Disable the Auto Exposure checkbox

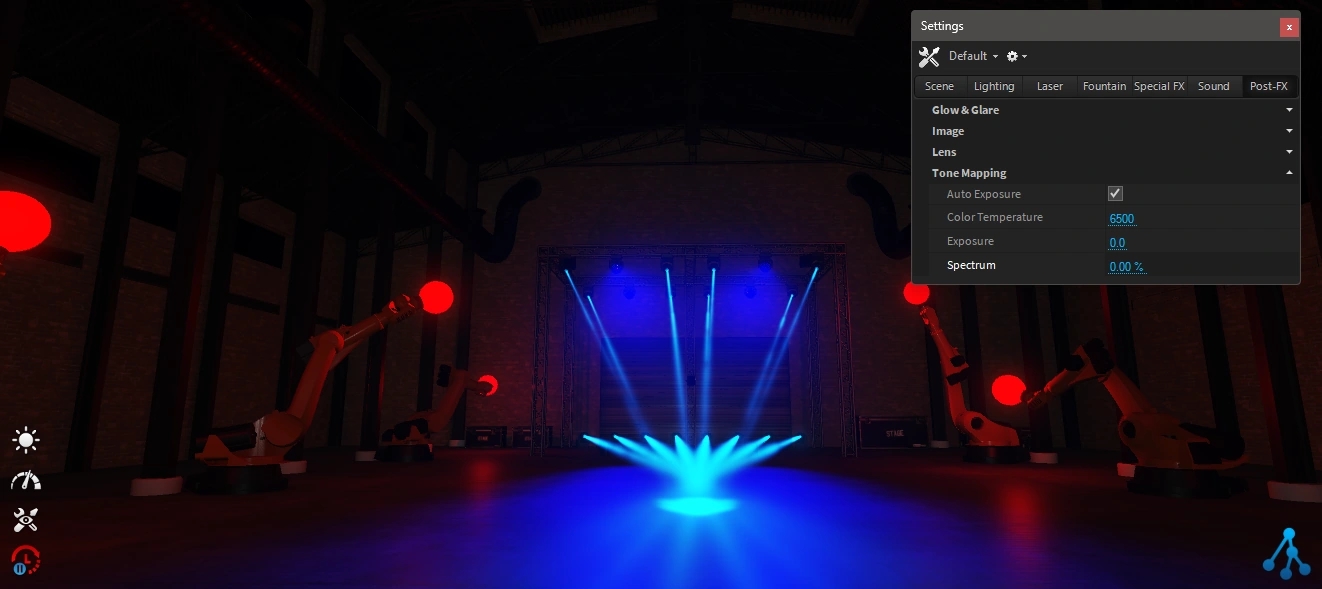[1115, 194]
